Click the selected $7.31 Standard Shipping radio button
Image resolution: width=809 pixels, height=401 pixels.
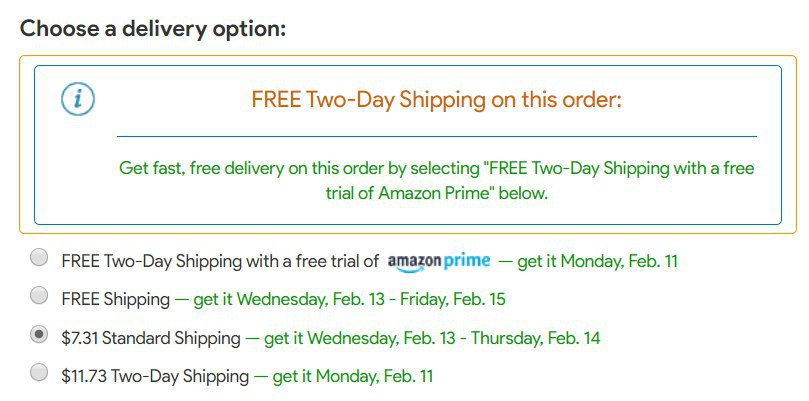click(x=39, y=335)
